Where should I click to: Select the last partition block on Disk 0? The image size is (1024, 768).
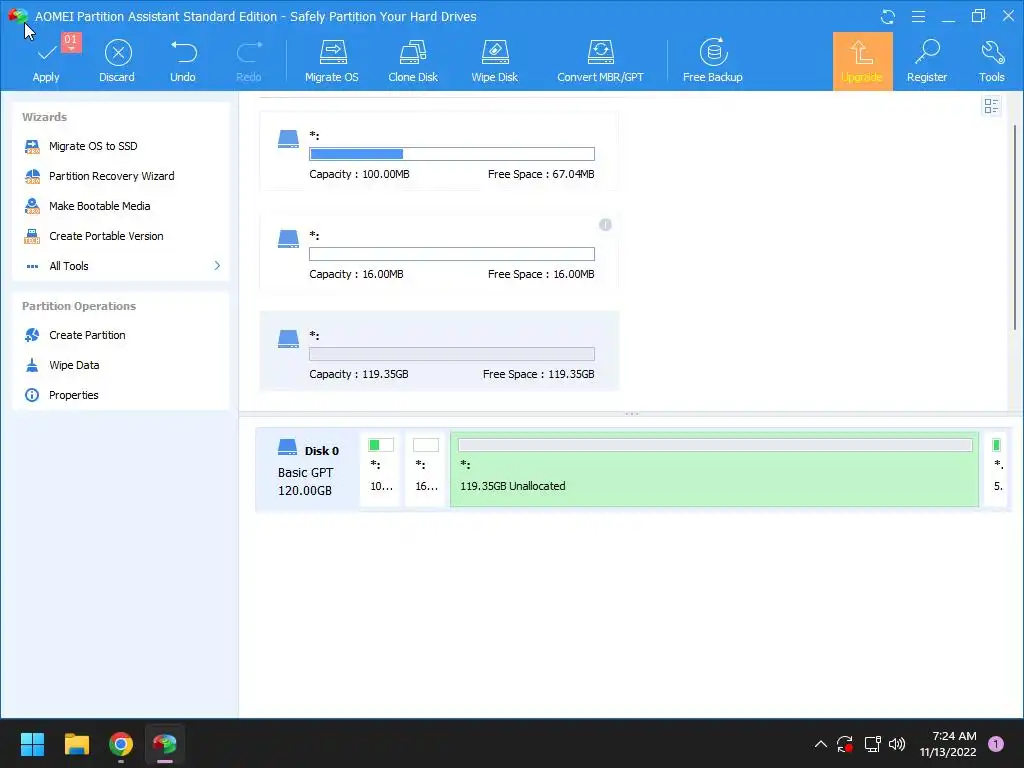pyautogui.click(x=996, y=469)
